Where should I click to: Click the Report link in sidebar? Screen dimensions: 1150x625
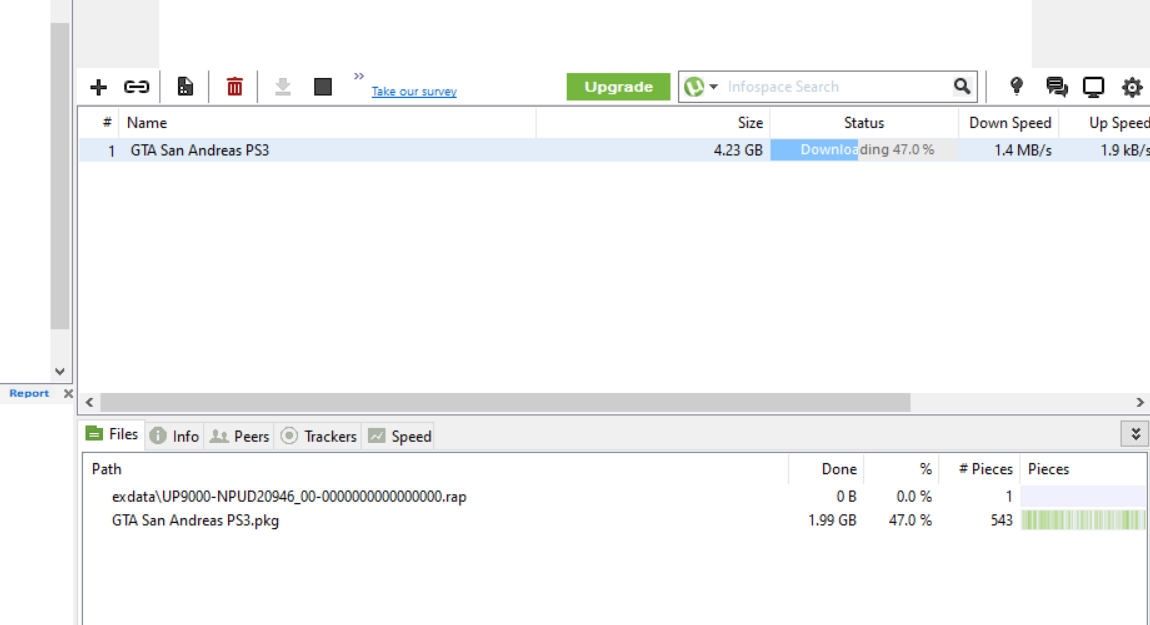(x=29, y=393)
